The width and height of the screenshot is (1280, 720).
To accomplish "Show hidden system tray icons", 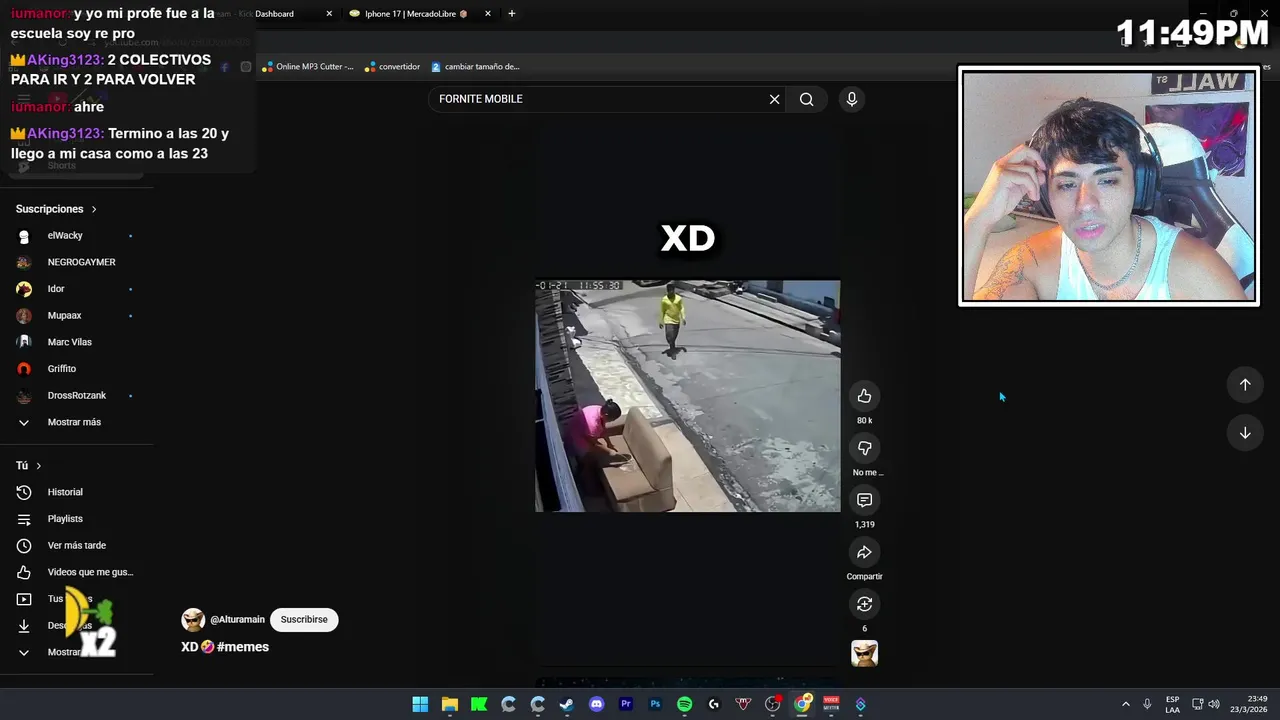I will [x=1126, y=704].
